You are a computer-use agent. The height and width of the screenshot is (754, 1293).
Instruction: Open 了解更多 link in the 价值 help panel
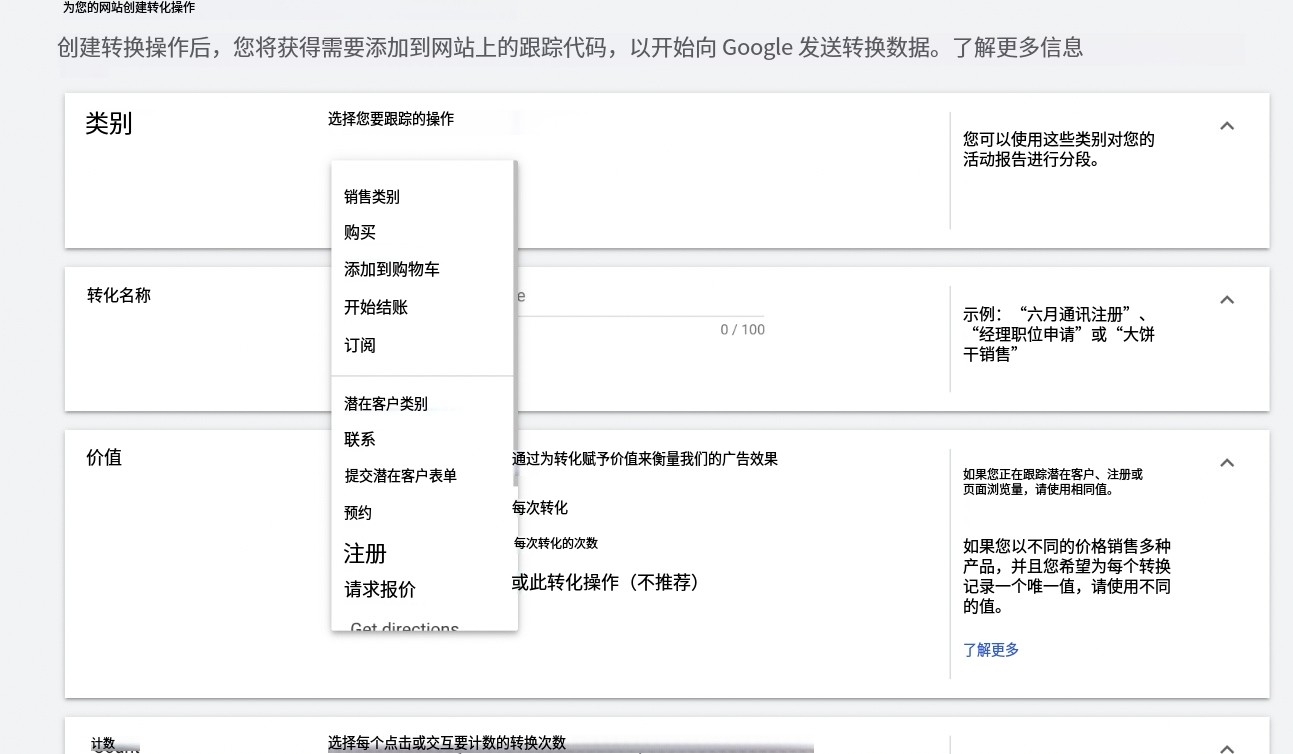[x=991, y=650]
